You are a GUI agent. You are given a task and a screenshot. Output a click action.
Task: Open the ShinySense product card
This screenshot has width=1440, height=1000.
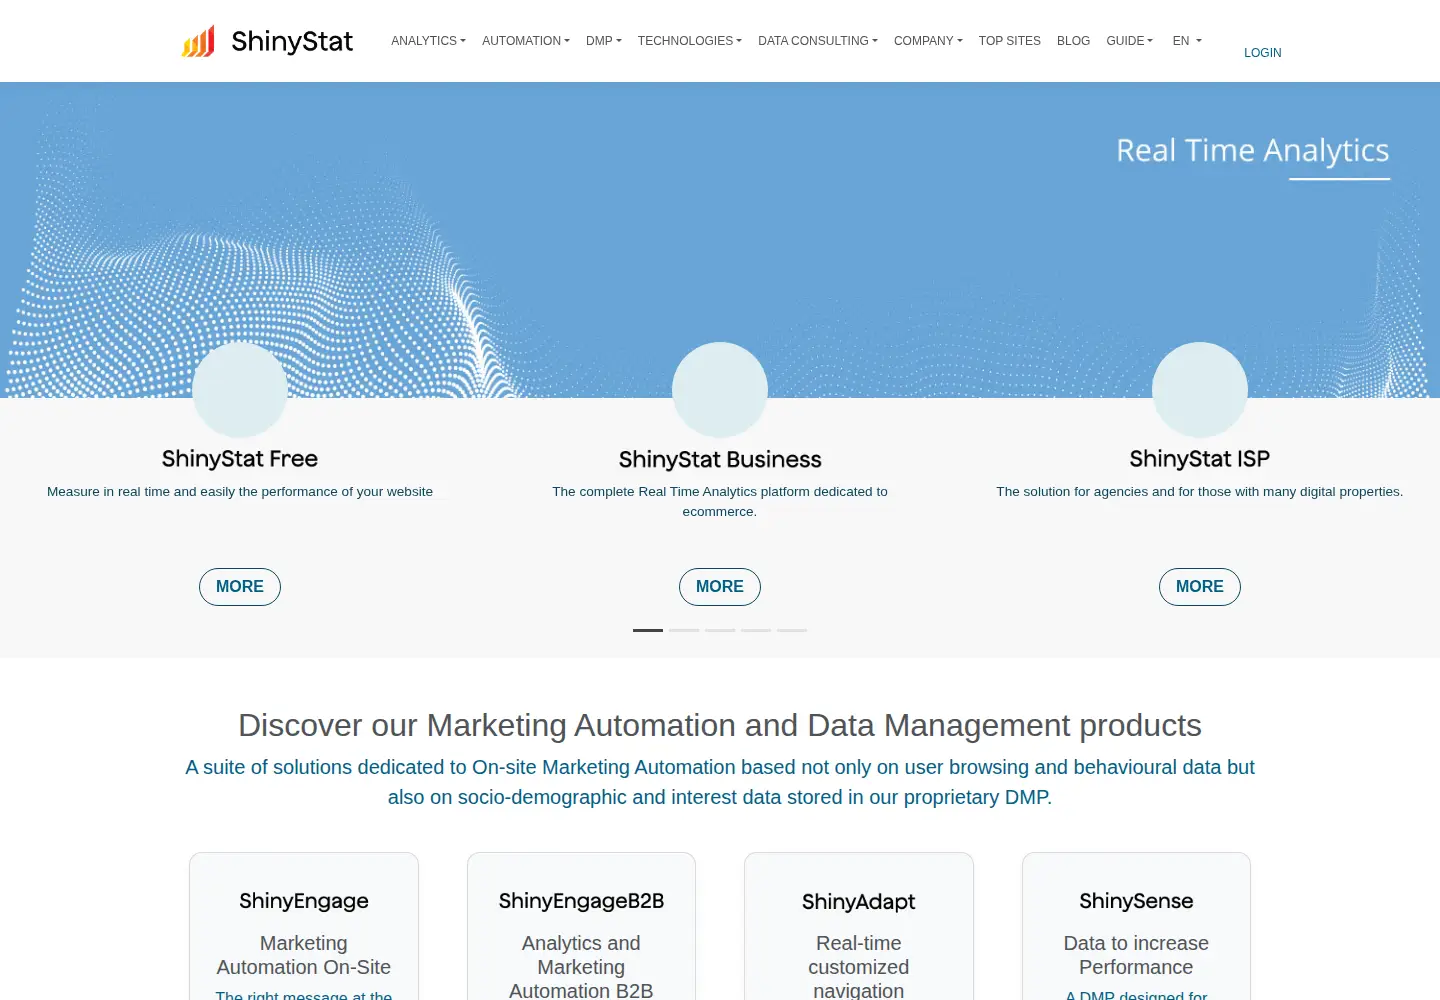pos(1136,926)
